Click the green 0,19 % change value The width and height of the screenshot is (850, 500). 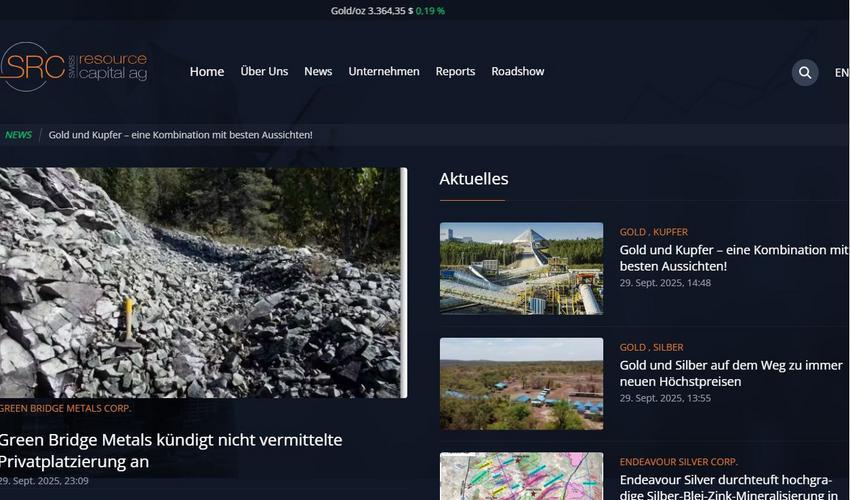430,11
